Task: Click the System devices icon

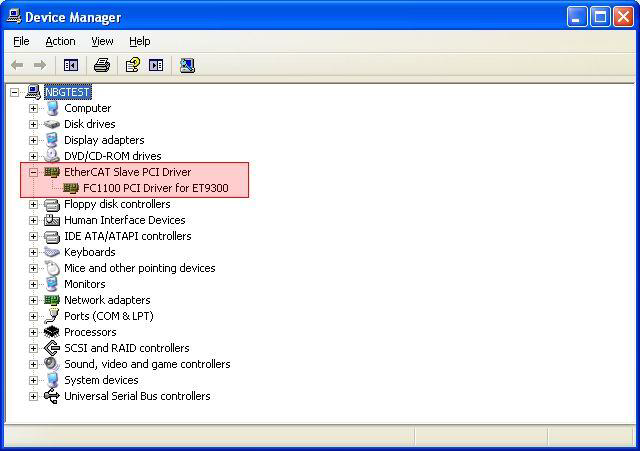Action: pos(52,380)
